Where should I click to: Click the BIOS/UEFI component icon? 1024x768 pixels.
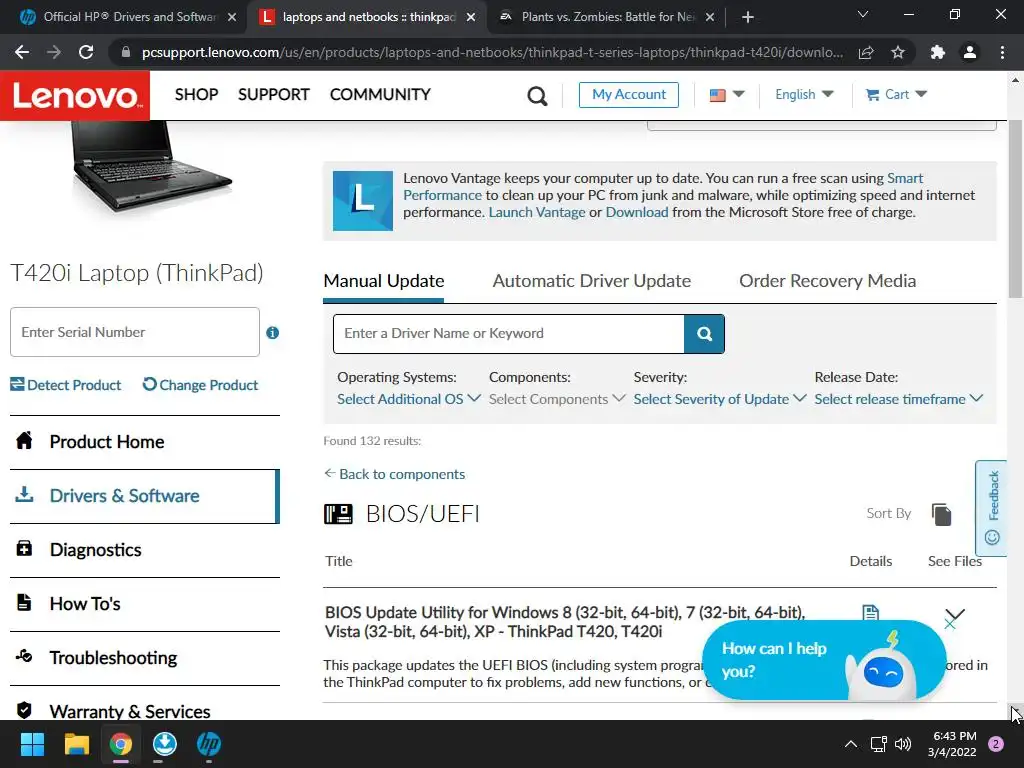pyautogui.click(x=338, y=514)
